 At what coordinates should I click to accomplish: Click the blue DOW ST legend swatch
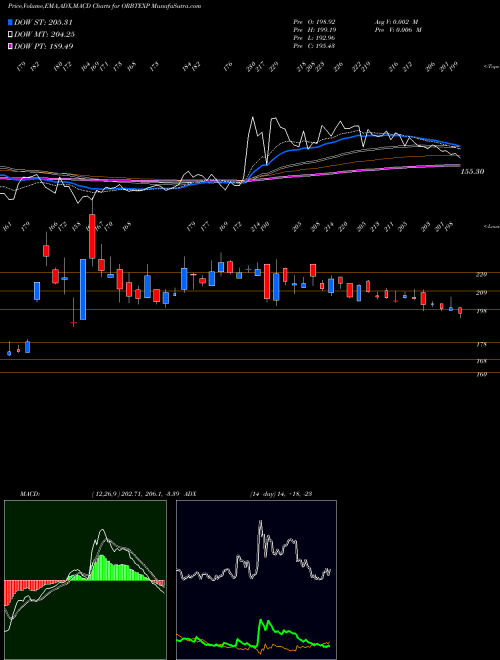coord(10,22)
